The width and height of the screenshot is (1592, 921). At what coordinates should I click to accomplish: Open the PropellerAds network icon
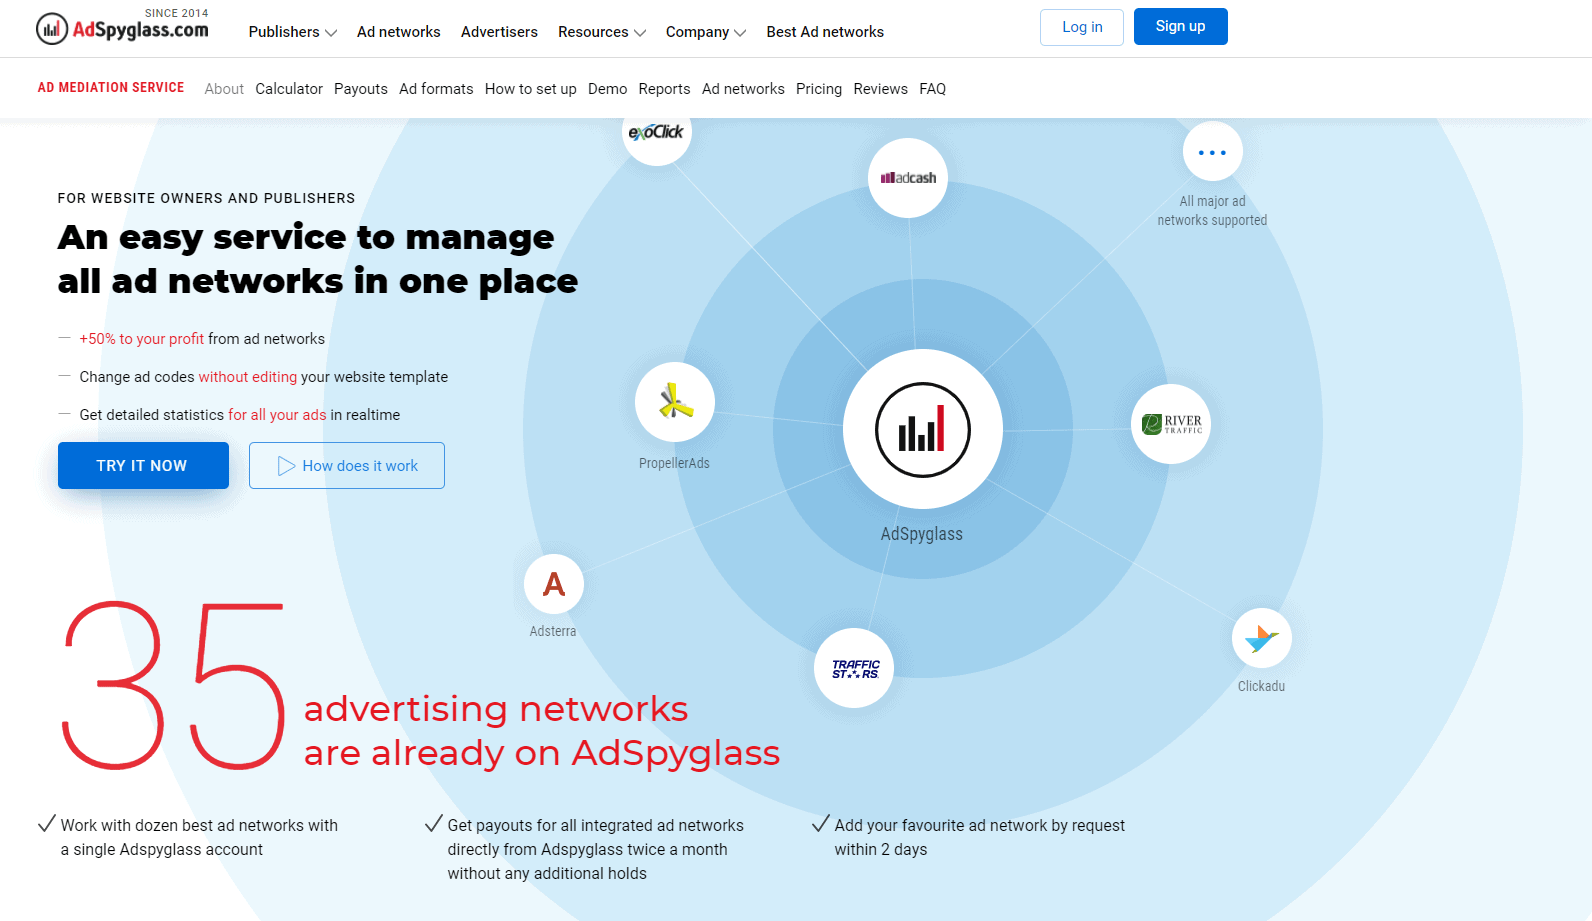point(675,402)
